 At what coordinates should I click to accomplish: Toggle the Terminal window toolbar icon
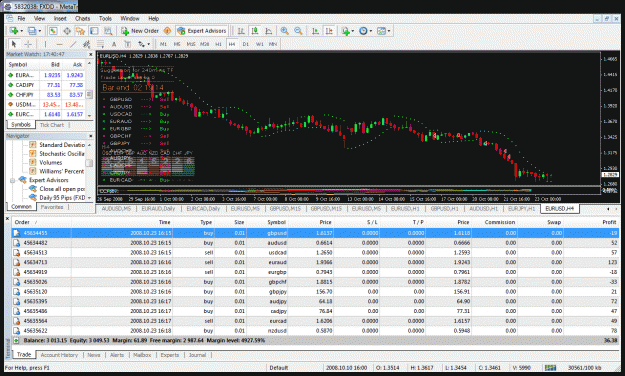click(x=94, y=31)
